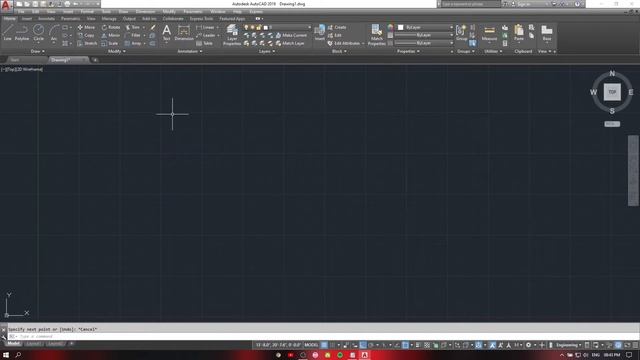Image resolution: width=640 pixels, height=360 pixels.
Task: Select the Arc tool
Action: click(54, 32)
